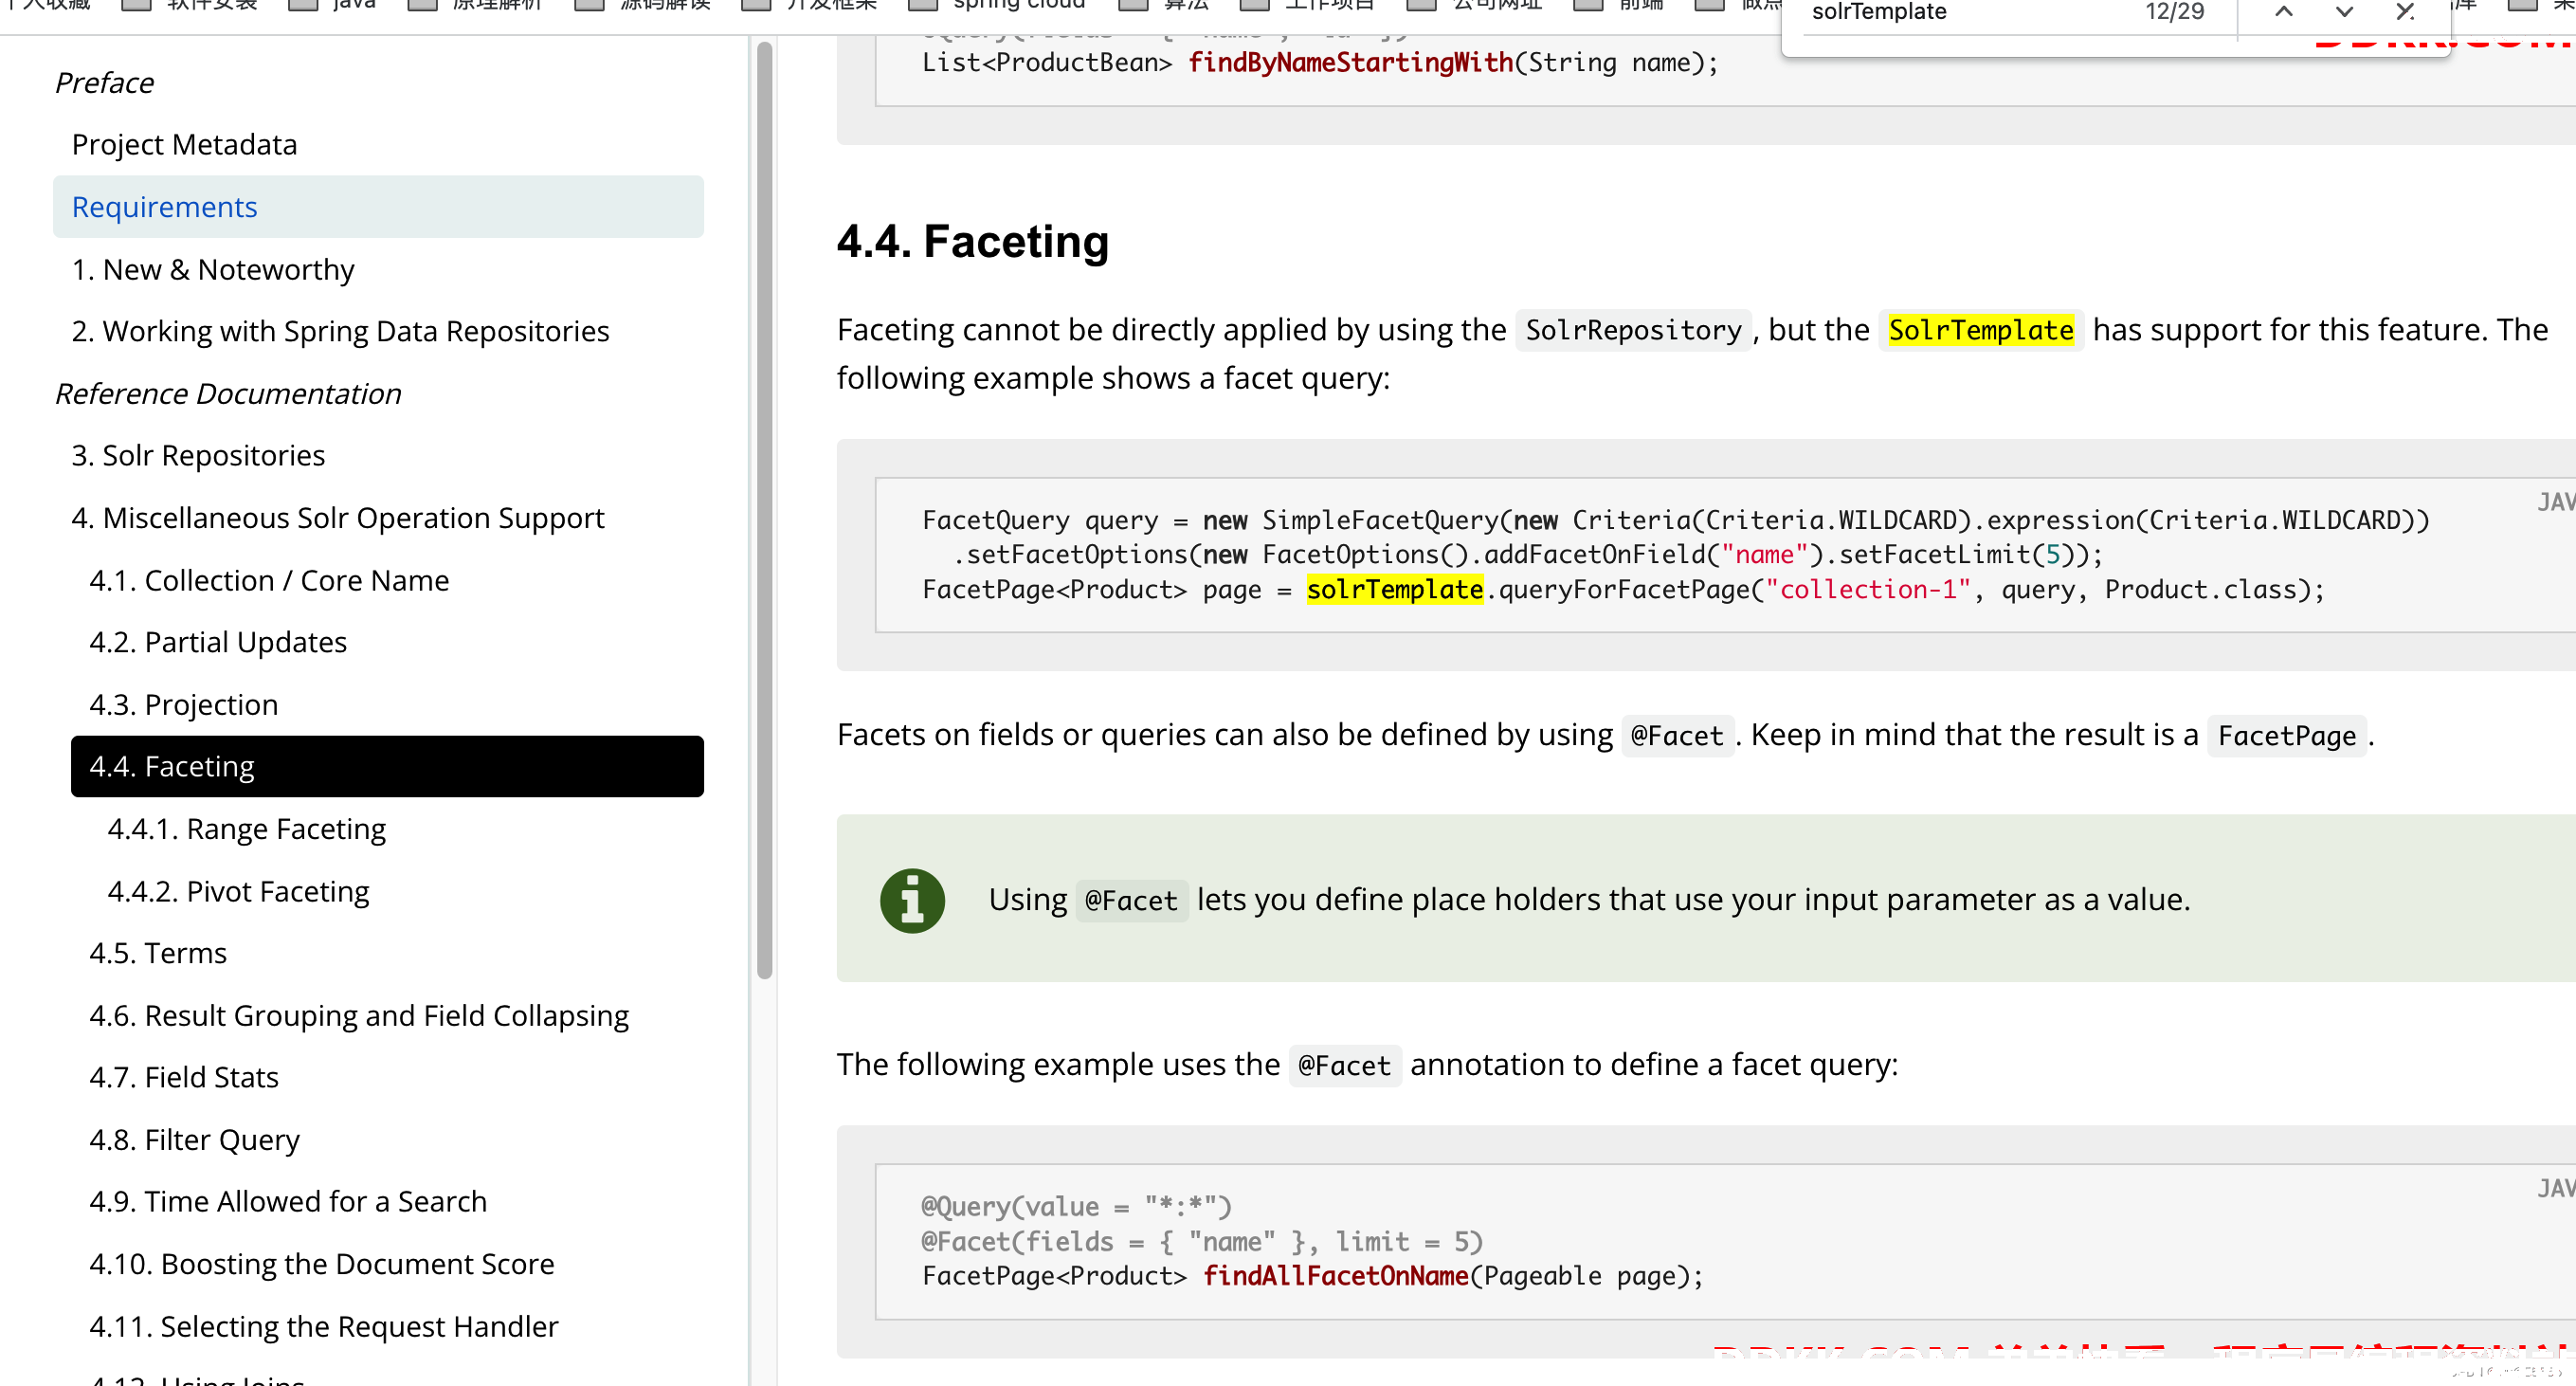Navigate to 4.2. Partial Updates
This screenshot has height=1386, width=2576.
(x=218, y=643)
